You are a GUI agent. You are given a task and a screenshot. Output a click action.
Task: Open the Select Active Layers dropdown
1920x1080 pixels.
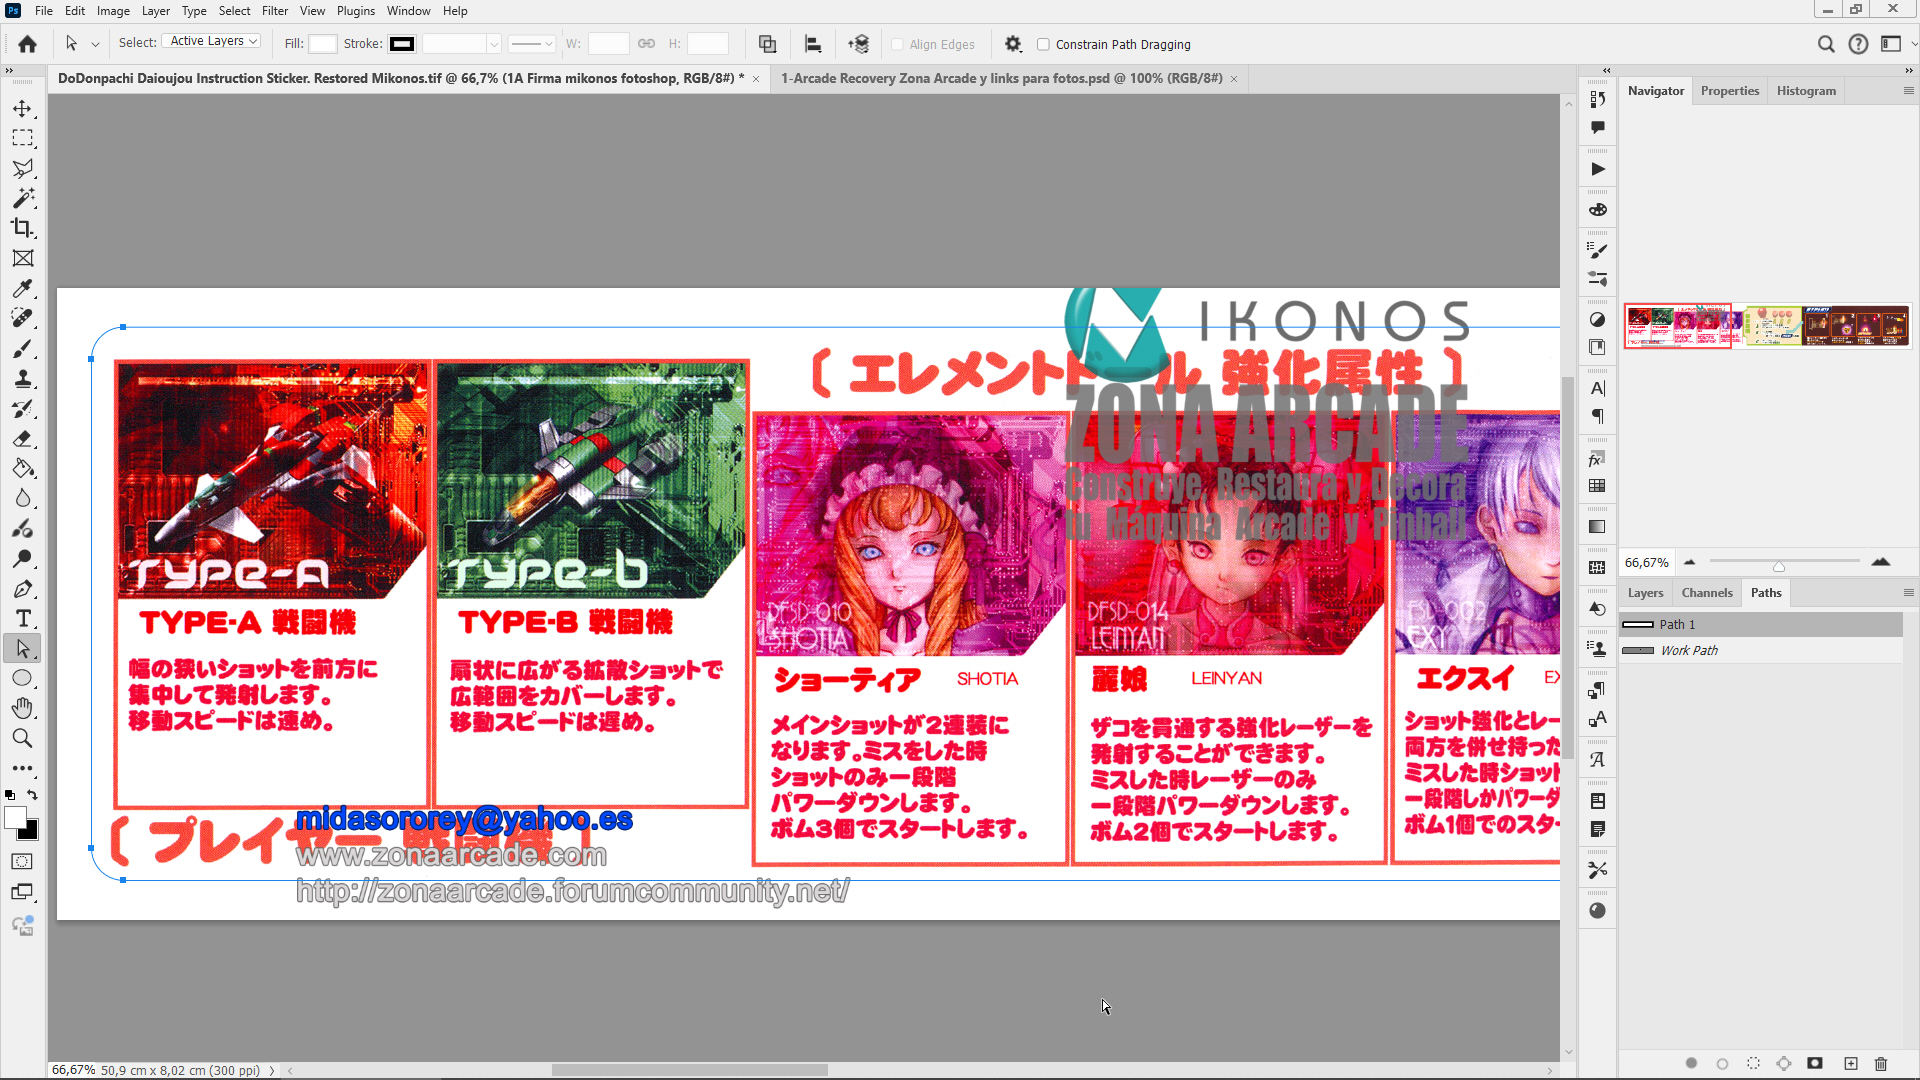coord(211,41)
